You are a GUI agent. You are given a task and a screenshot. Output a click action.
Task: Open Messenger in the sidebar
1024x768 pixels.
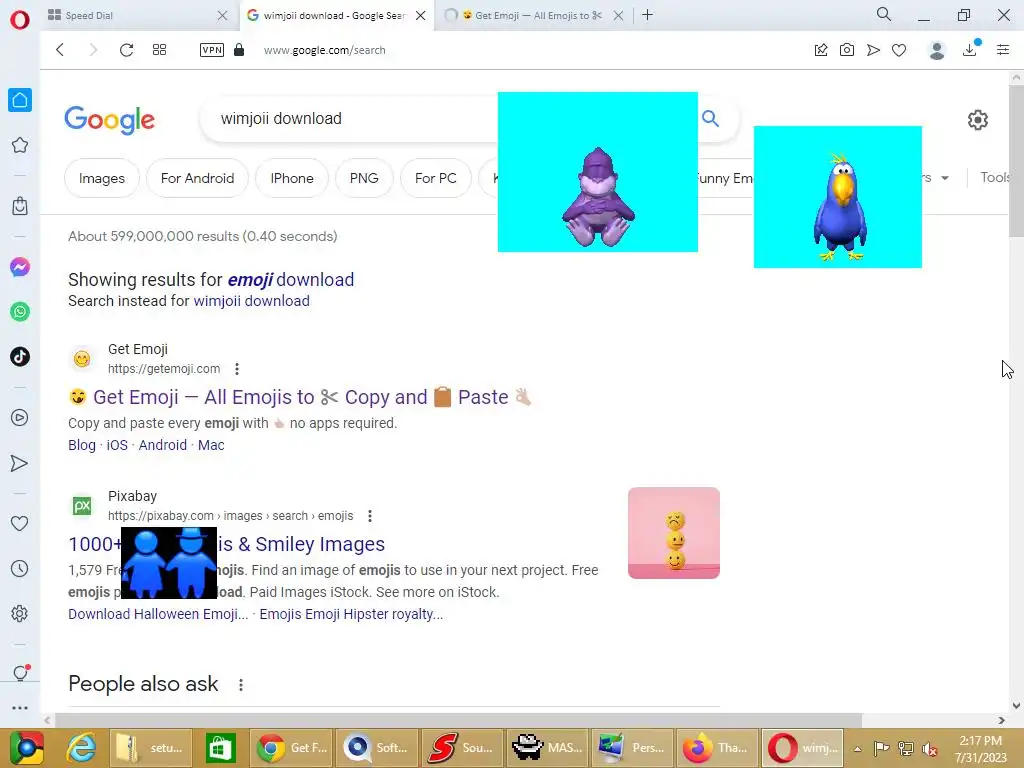(x=20, y=266)
